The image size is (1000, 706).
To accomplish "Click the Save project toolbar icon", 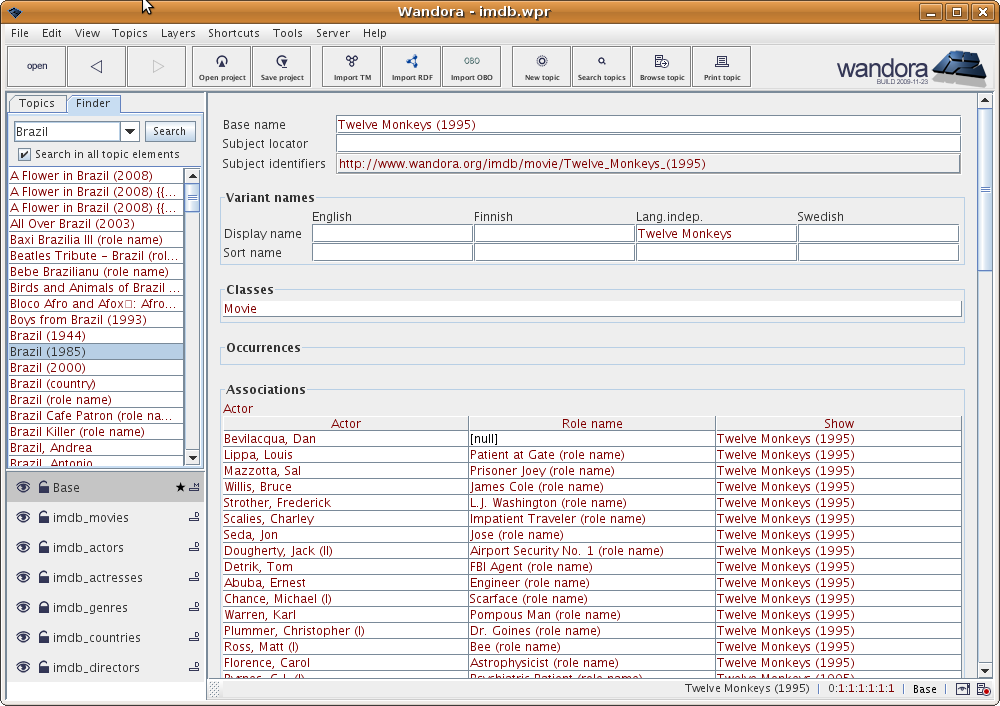I will pyautogui.click(x=281, y=66).
